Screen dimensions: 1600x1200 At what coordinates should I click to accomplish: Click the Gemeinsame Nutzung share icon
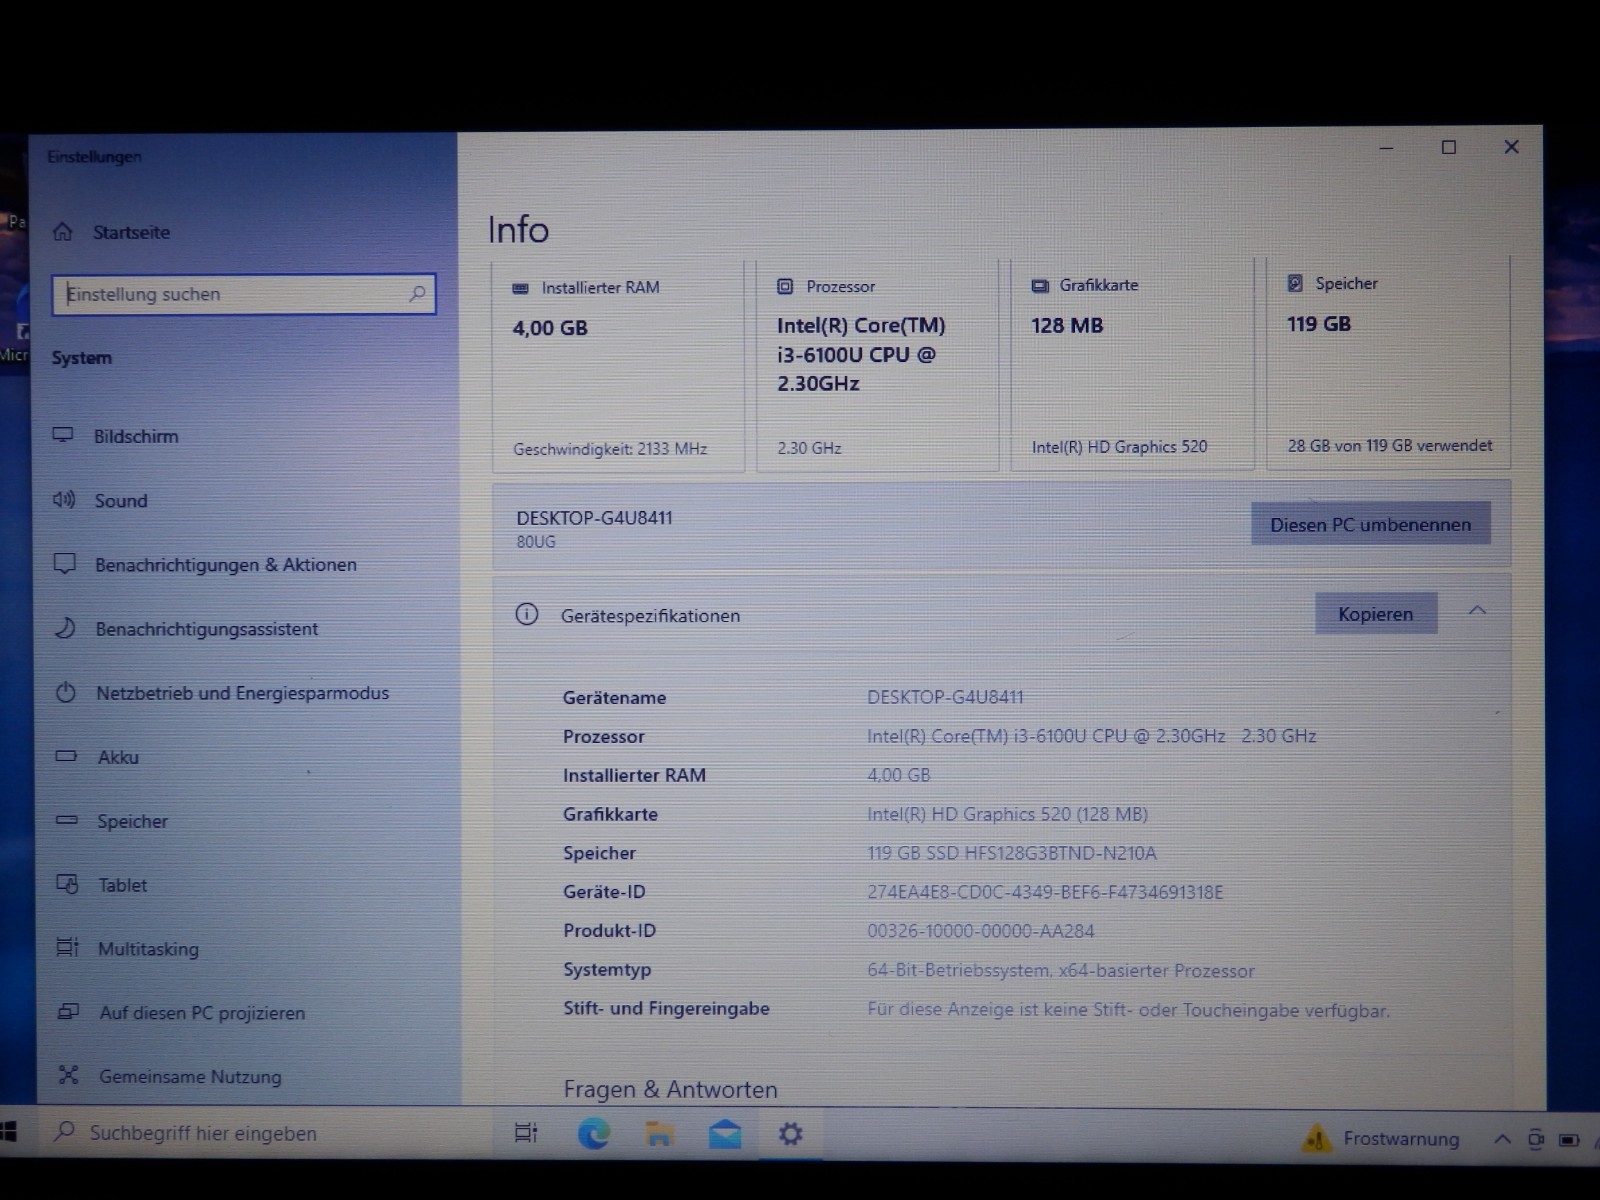(x=68, y=1075)
